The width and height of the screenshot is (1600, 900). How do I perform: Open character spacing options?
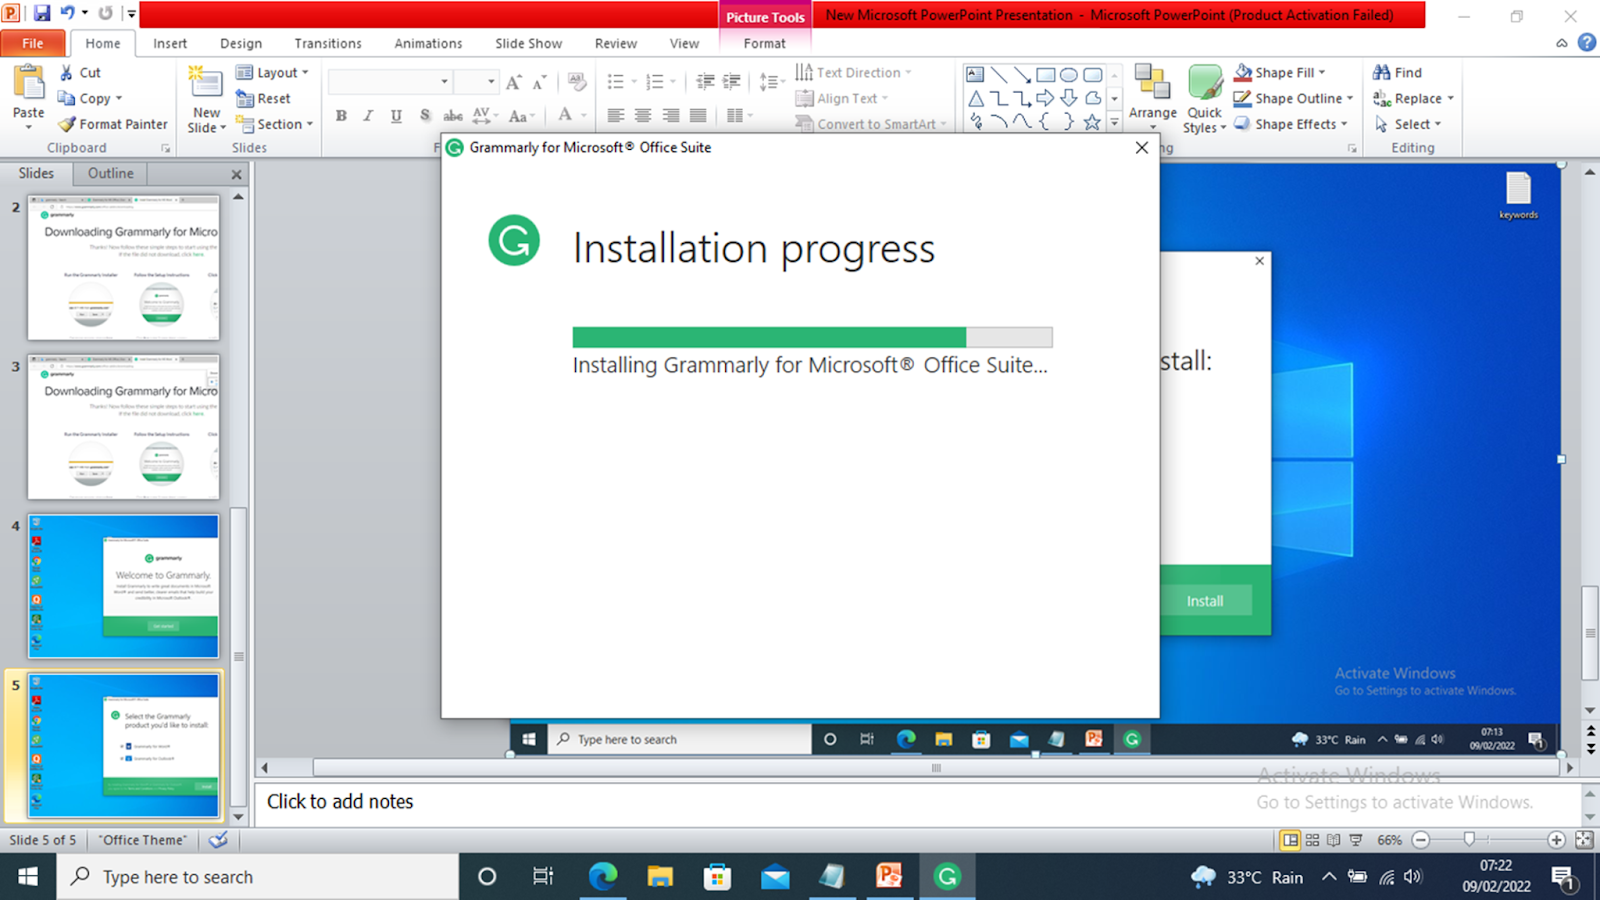[x=484, y=115]
